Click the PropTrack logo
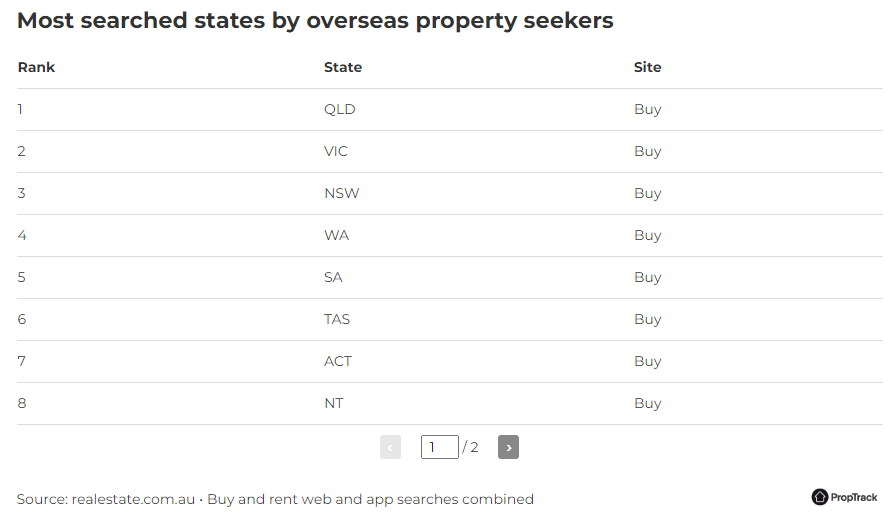The image size is (890, 518). [x=844, y=497]
